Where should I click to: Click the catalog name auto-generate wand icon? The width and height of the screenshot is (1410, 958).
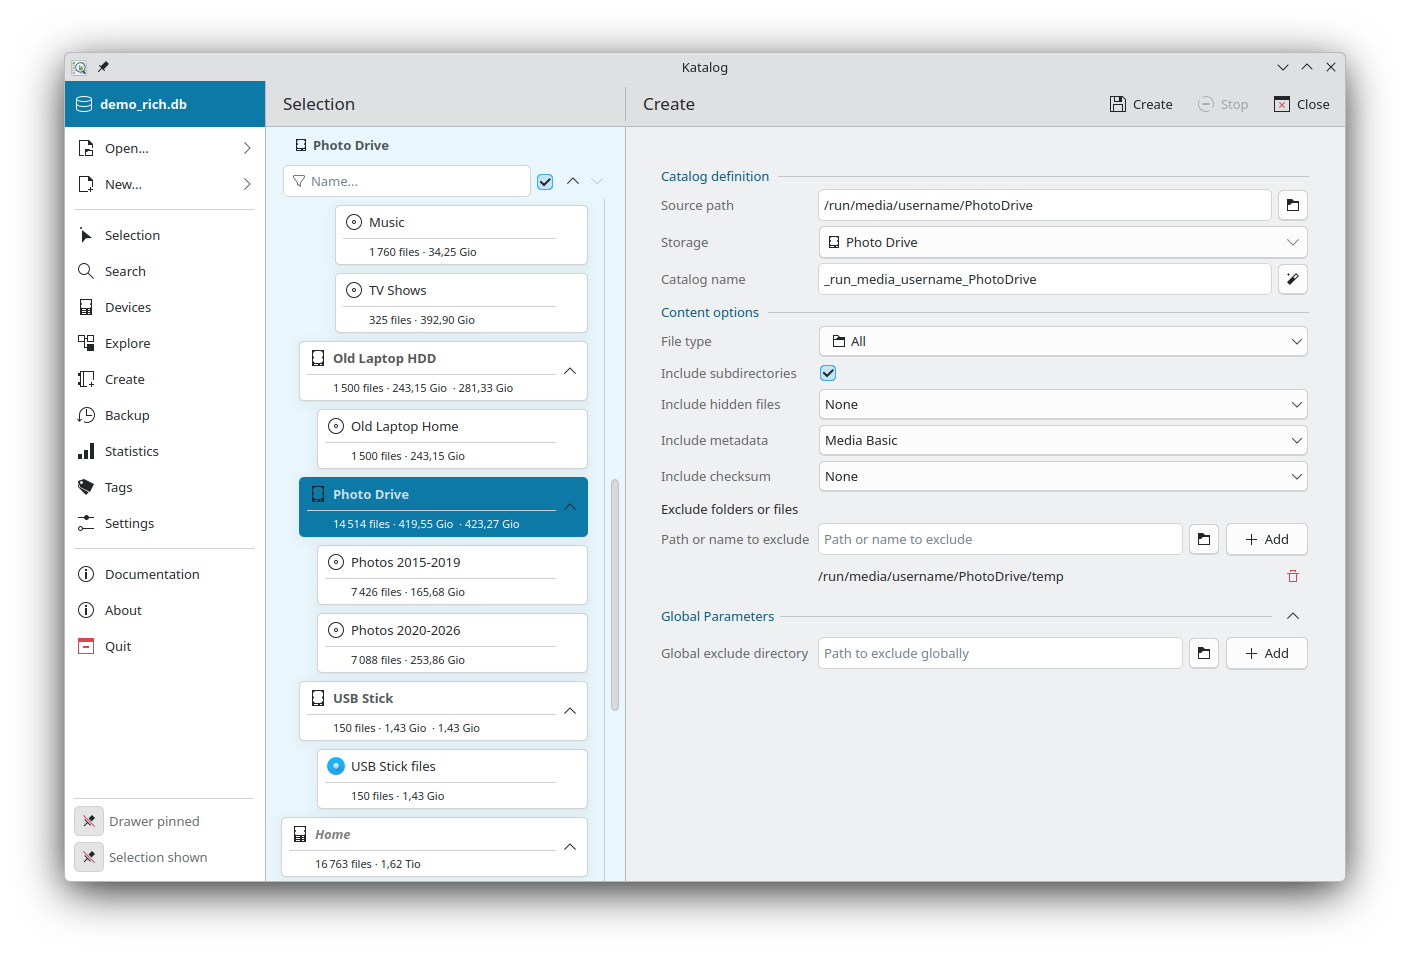pyautogui.click(x=1292, y=279)
